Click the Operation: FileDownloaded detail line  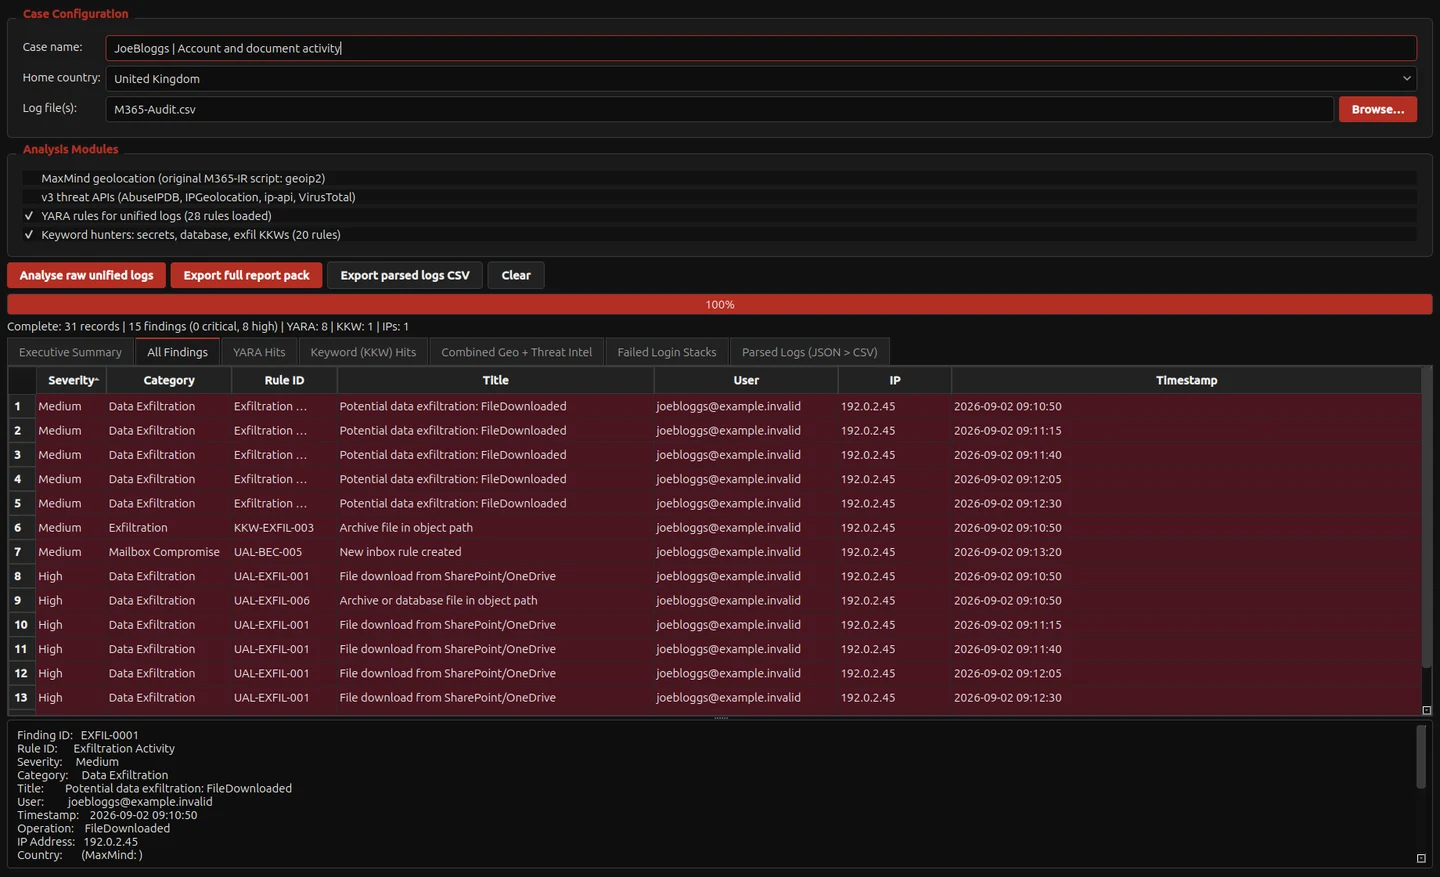[x=94, y=828]
